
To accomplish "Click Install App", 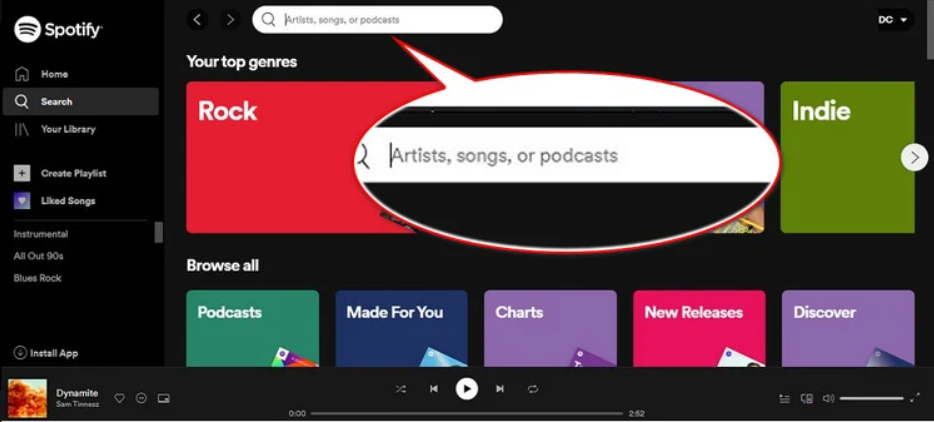I will pos(46,353).
